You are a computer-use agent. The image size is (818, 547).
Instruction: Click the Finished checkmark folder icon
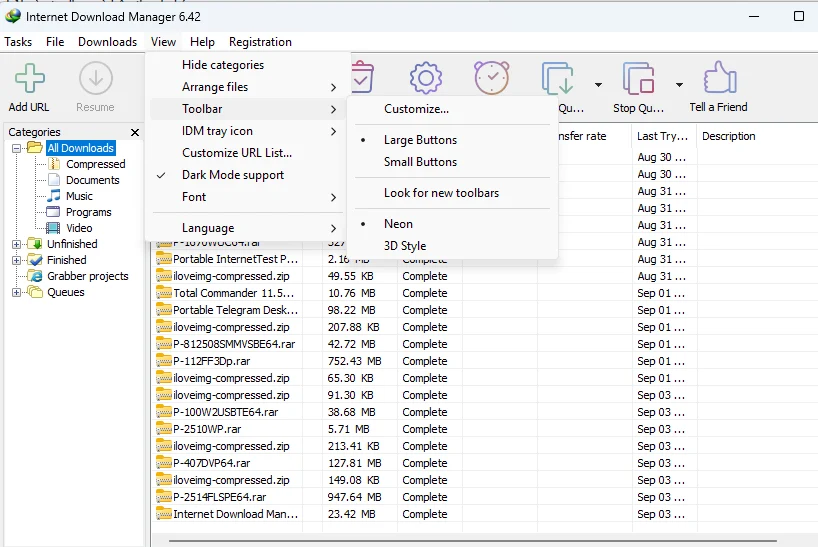(x=35, y=260)
